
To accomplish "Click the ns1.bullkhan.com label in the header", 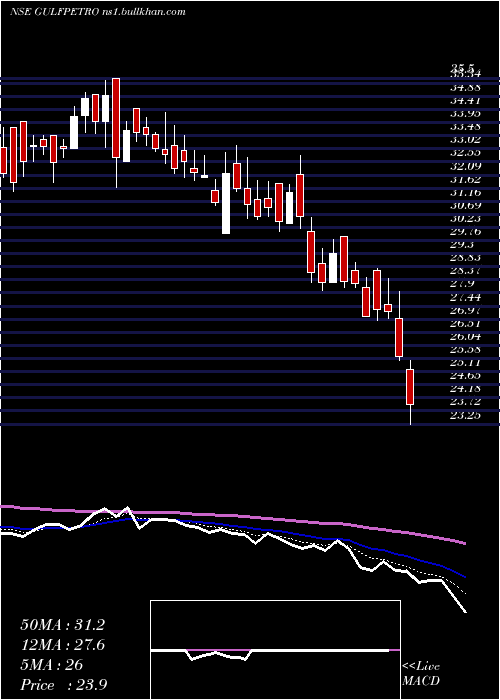I will (x=143, y=12).
